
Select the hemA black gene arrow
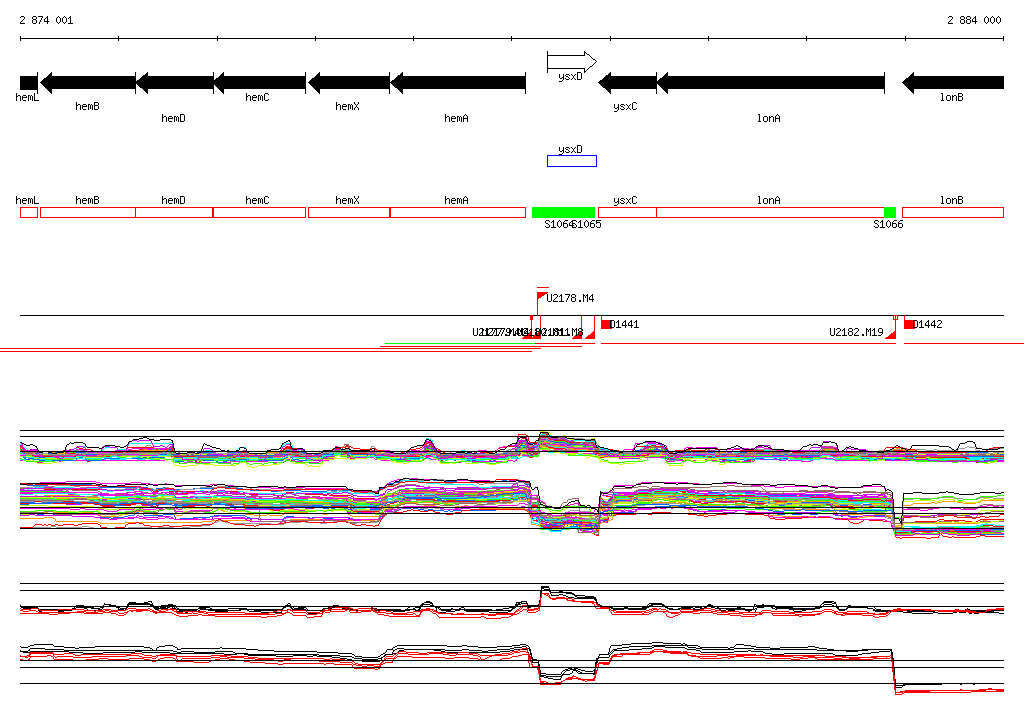(x=458, y=83)
